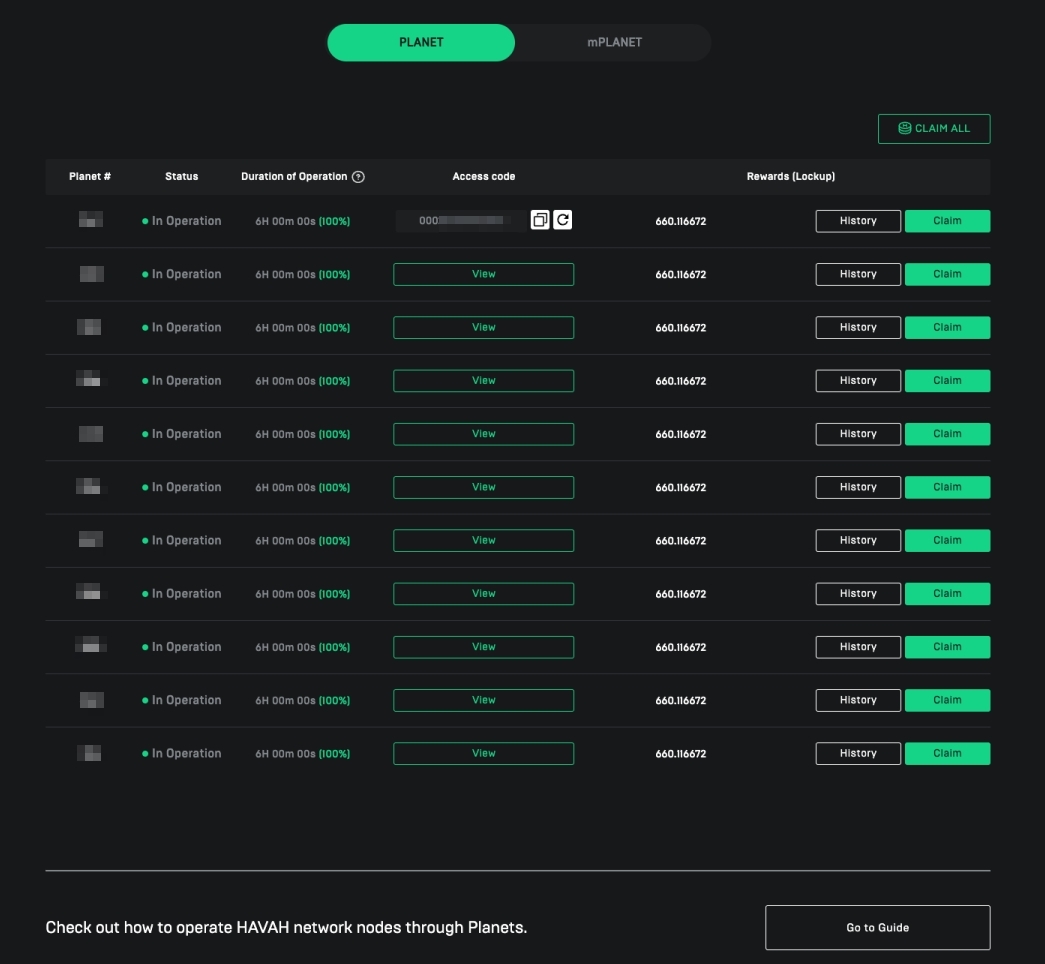Select the 660.116672 reward in the first row
Image resolution: width=1045 pixels, height=964 pixels.
(680, 221)
